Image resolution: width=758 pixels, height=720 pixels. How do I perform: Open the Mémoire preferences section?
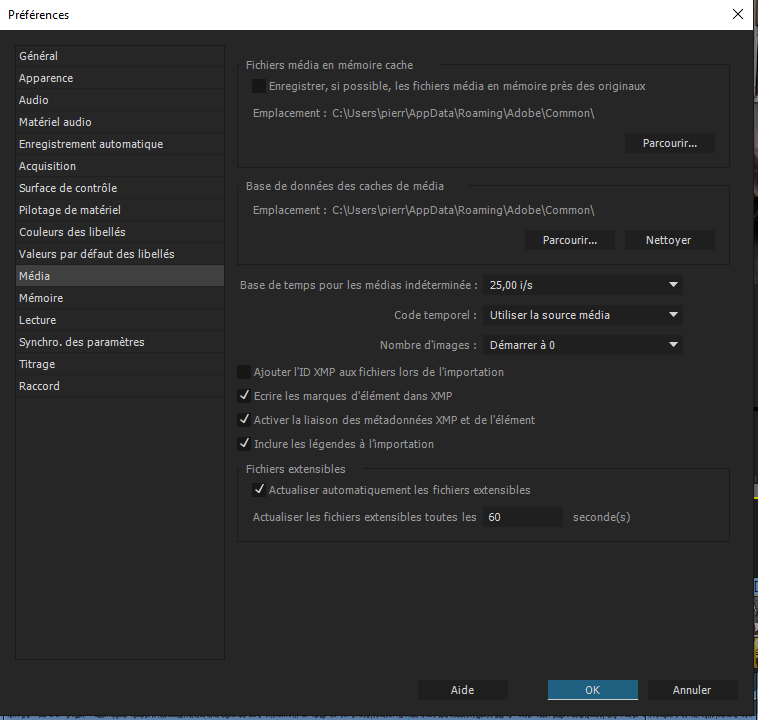point(41,298)
